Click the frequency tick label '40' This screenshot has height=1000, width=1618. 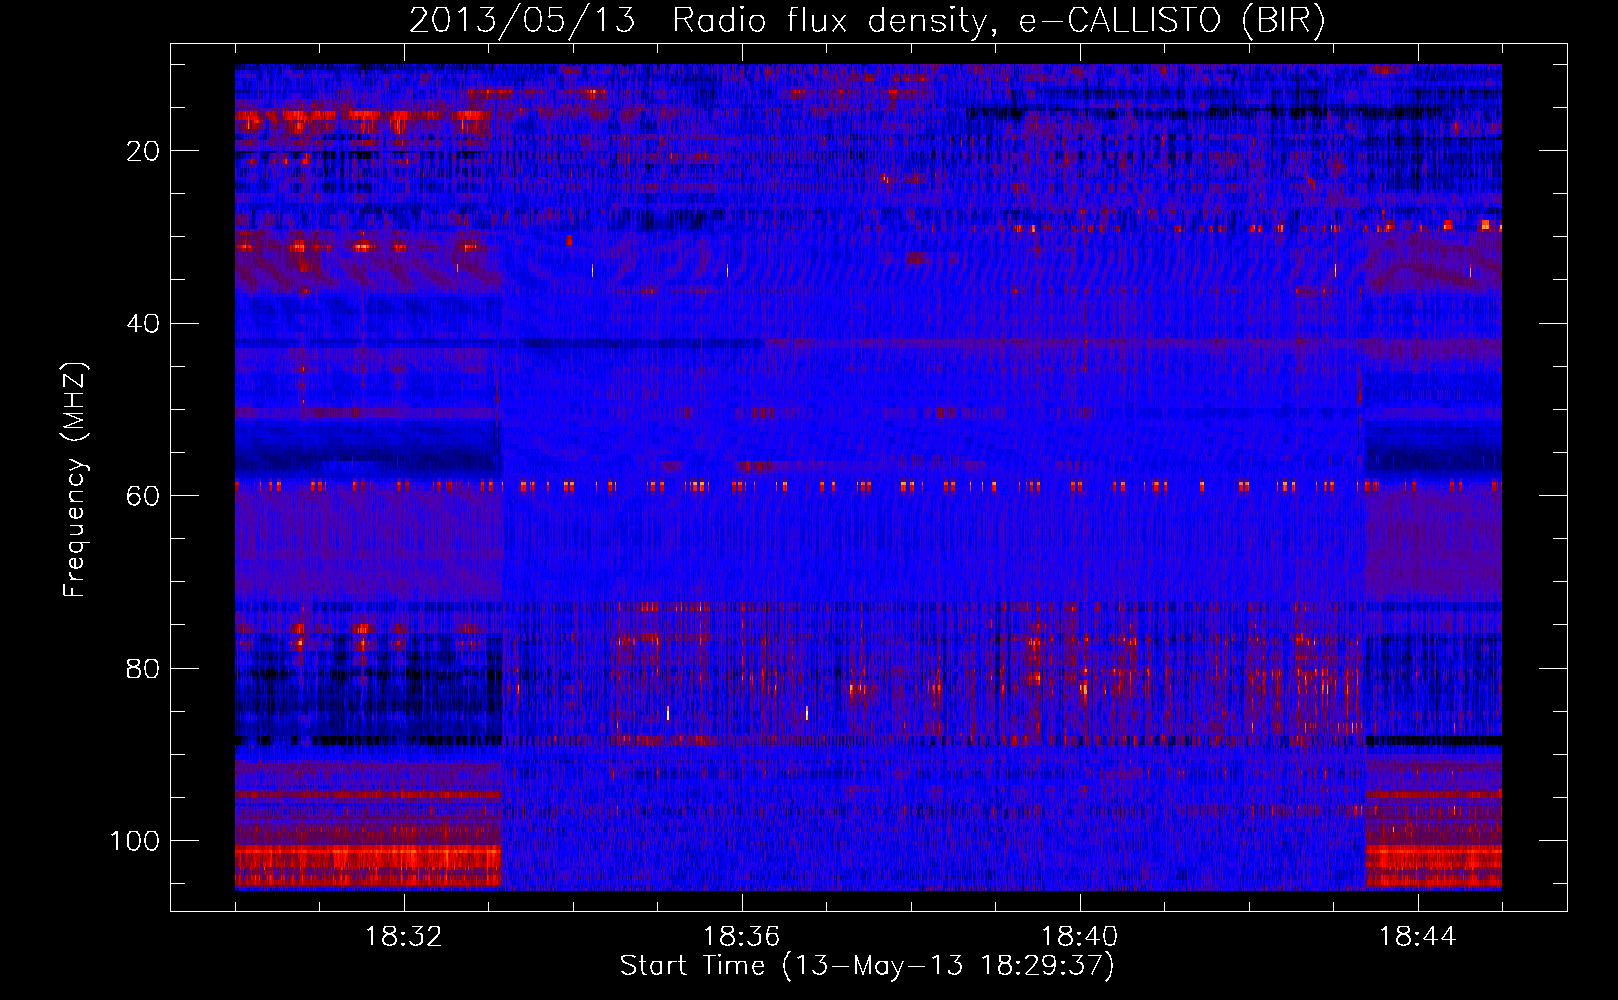(144, 324)
